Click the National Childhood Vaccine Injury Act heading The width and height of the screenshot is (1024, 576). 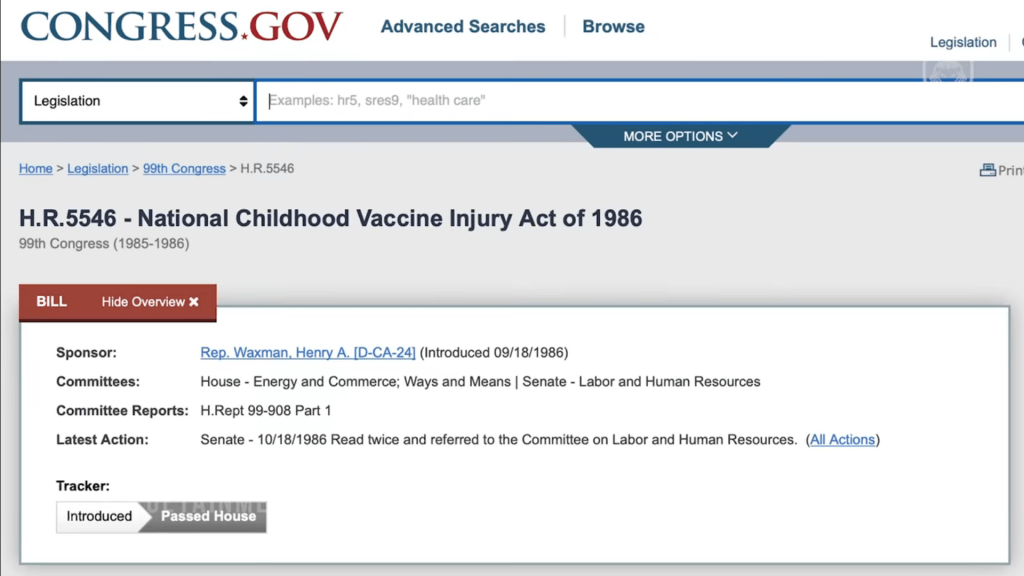[x=330, y=218]
